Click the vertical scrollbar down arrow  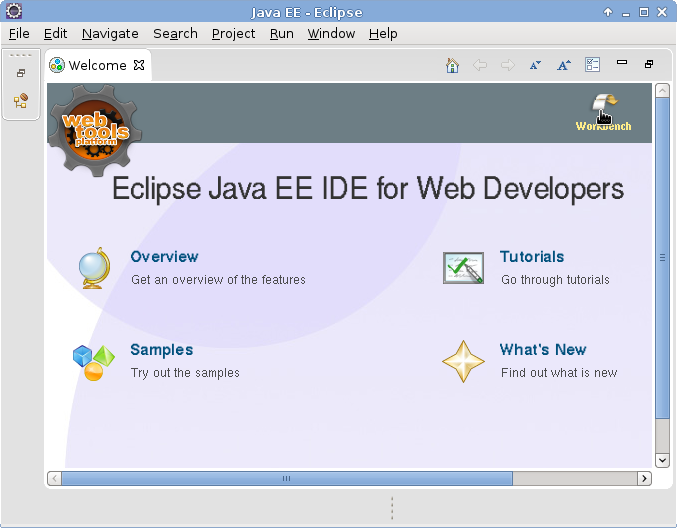pos(662,460)
